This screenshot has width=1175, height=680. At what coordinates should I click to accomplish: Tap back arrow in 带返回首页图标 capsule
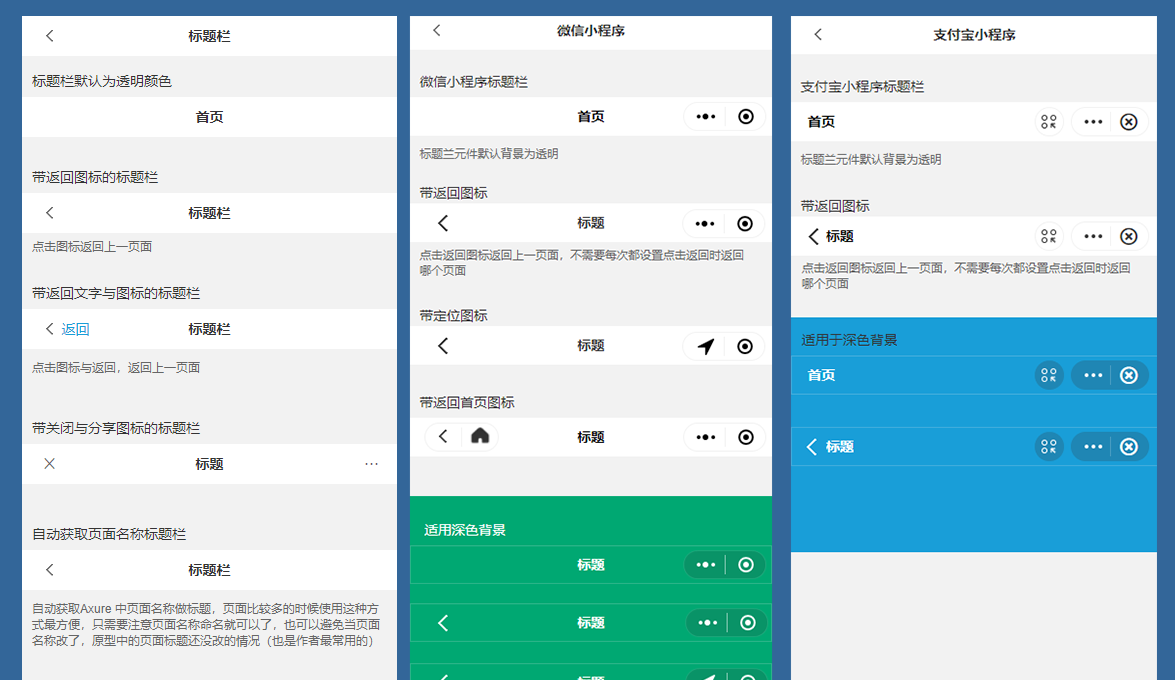443,436
